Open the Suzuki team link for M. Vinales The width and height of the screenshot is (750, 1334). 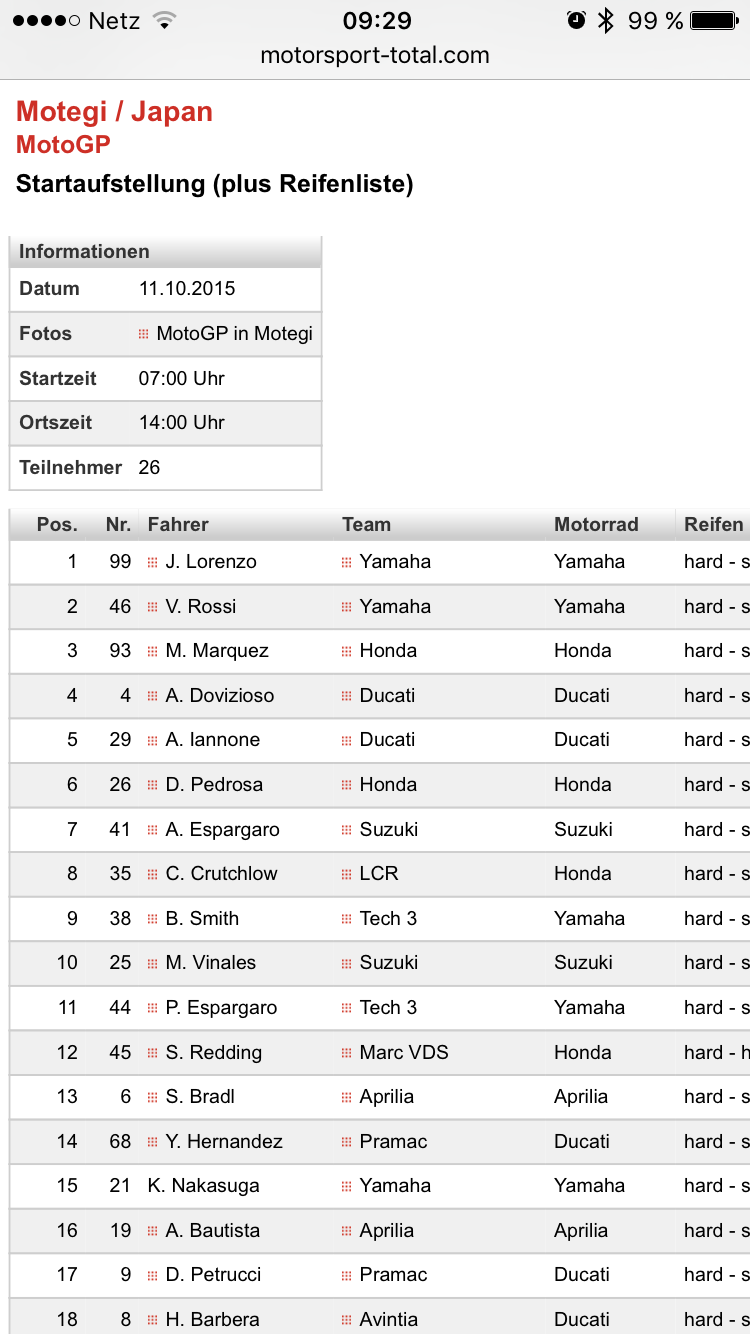click(389, 963)
